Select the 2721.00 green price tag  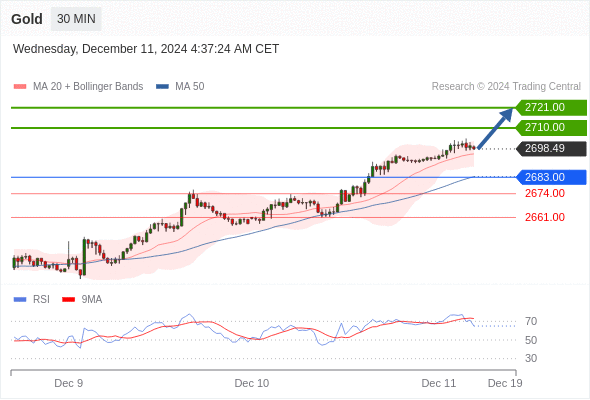tap(551, 108)
